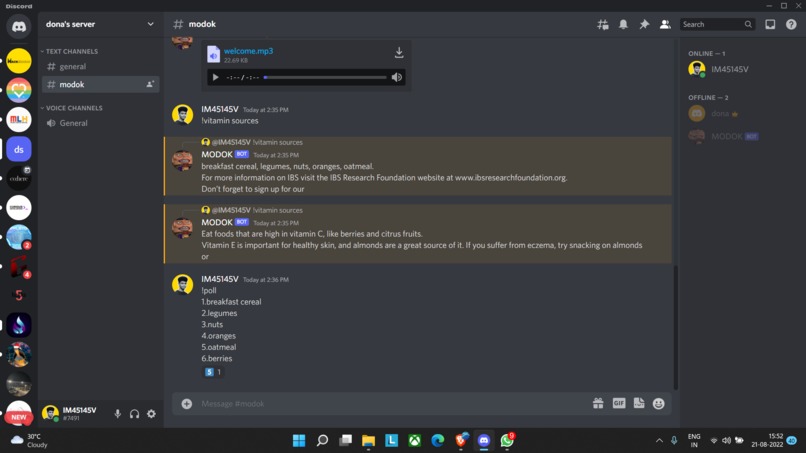
Task: Open the Help icon
Action: [x=791, y=24]
